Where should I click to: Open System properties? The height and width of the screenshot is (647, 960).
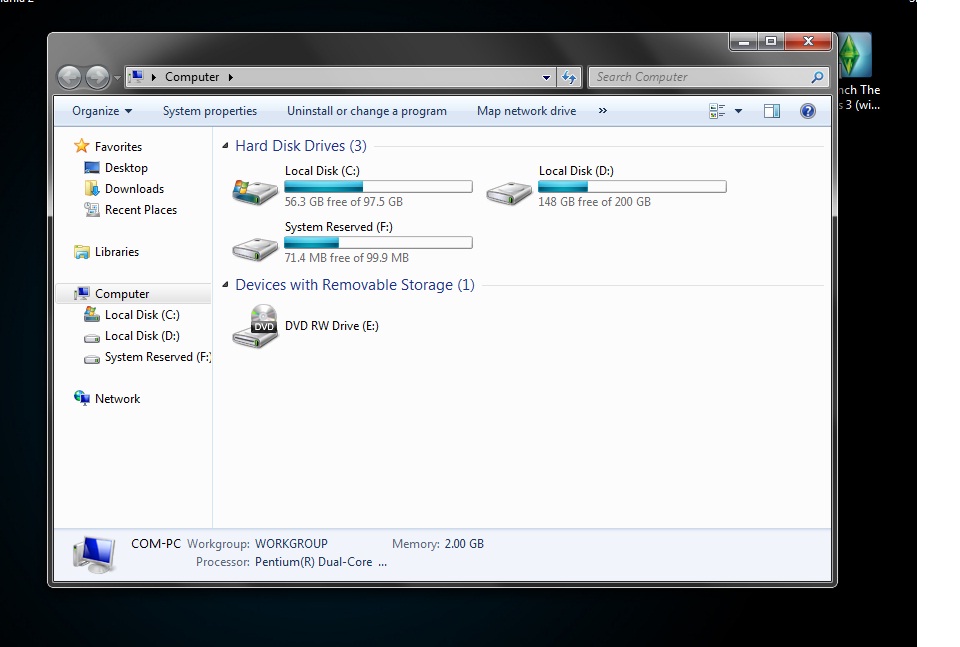[209, 111]
